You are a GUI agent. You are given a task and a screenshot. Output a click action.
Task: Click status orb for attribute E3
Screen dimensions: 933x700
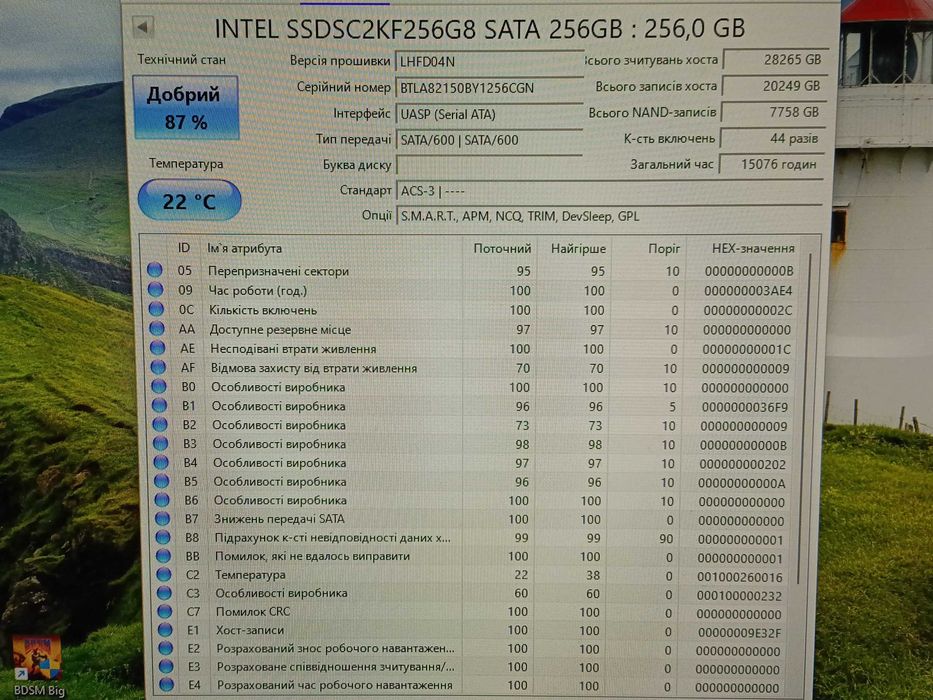point(167,667)
